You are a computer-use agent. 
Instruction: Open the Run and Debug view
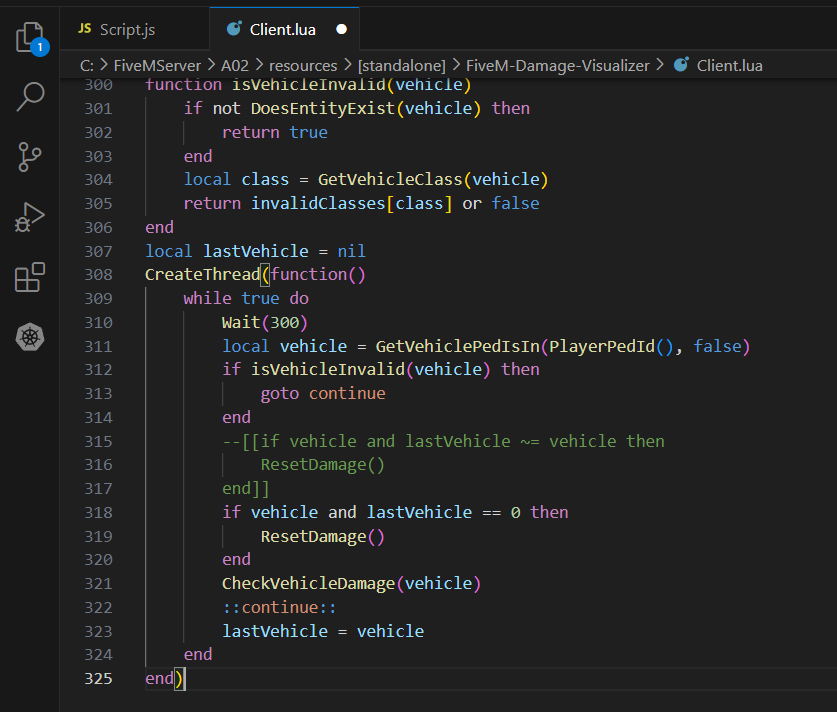click(30, 217)
